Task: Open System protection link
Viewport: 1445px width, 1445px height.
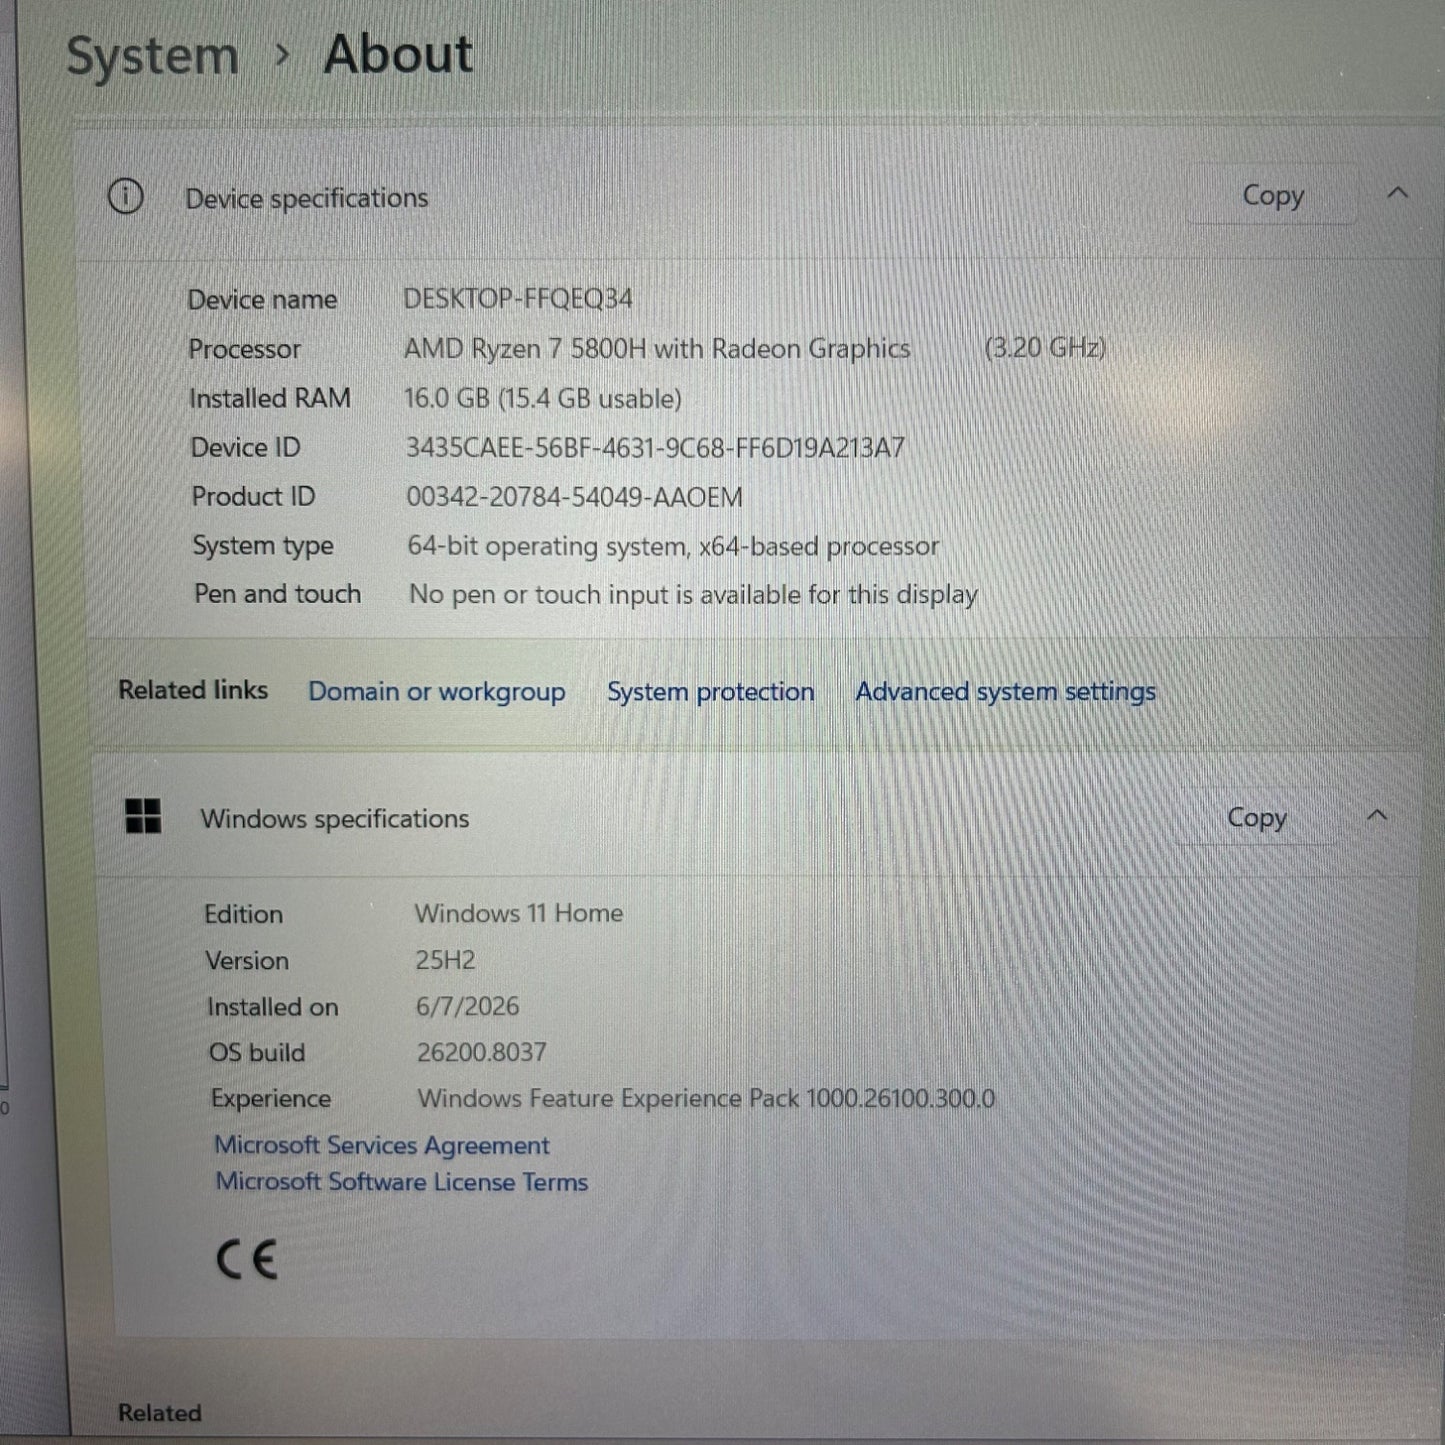Action: click(710, 692)
